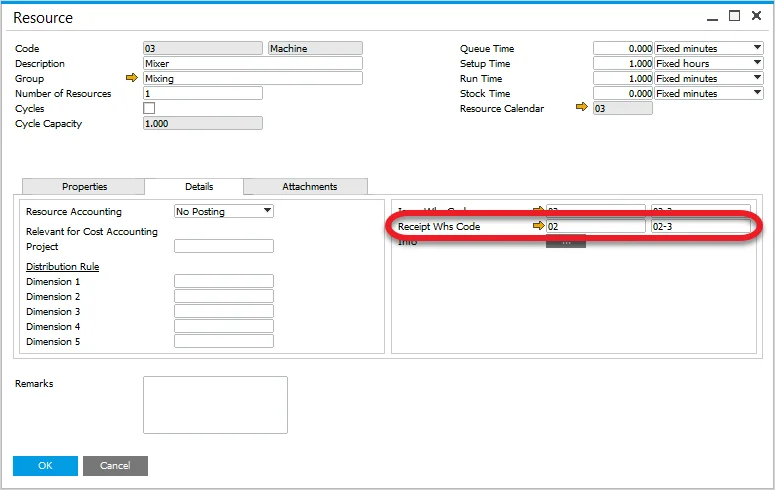Open Group link arrow next to Mixing
The image size is (775, 490).
point(131,78)
